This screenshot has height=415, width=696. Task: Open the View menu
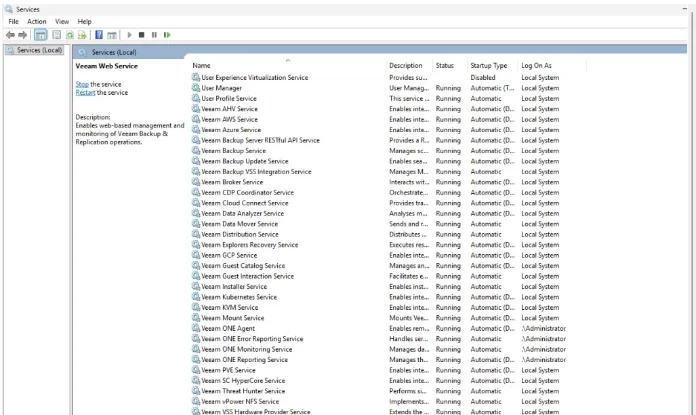tap(62, 21)
